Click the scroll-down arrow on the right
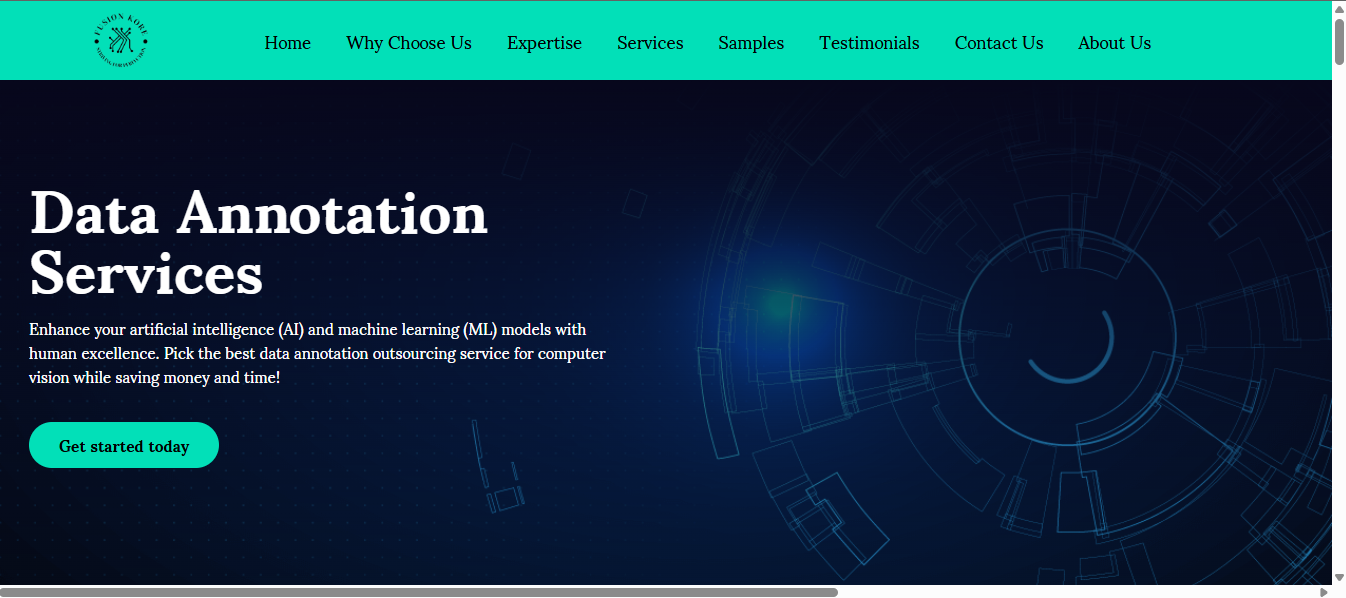Viewport: 1346px width, 598px height. point(1338,578)
